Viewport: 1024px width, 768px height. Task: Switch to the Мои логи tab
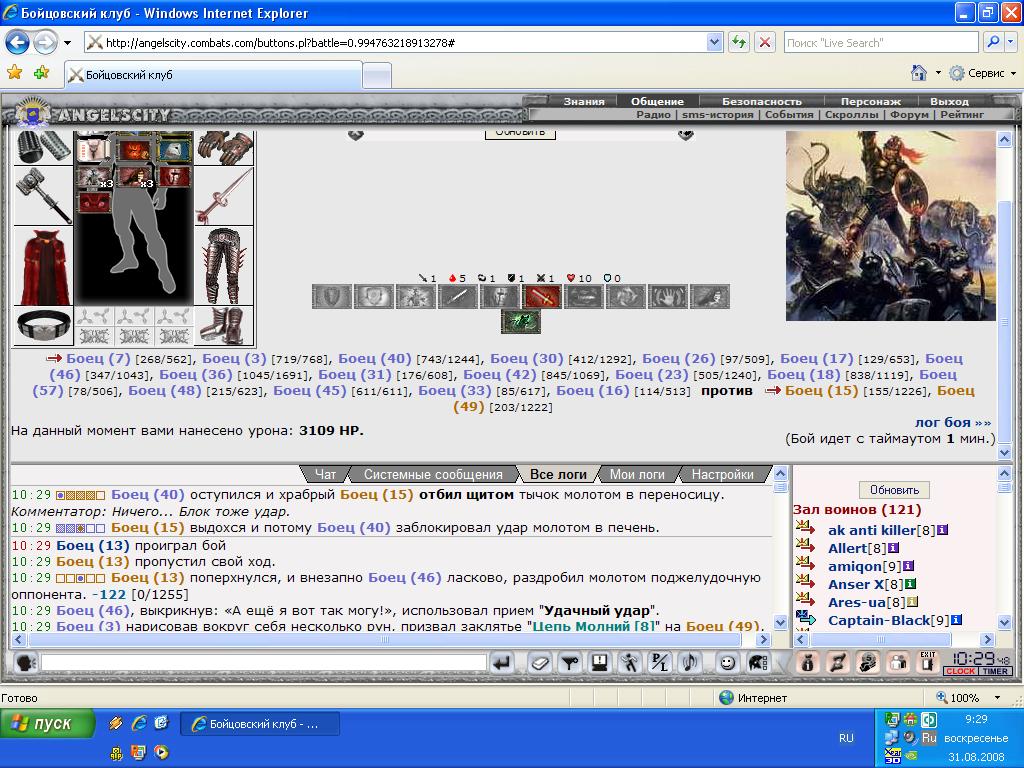[637, 475]
